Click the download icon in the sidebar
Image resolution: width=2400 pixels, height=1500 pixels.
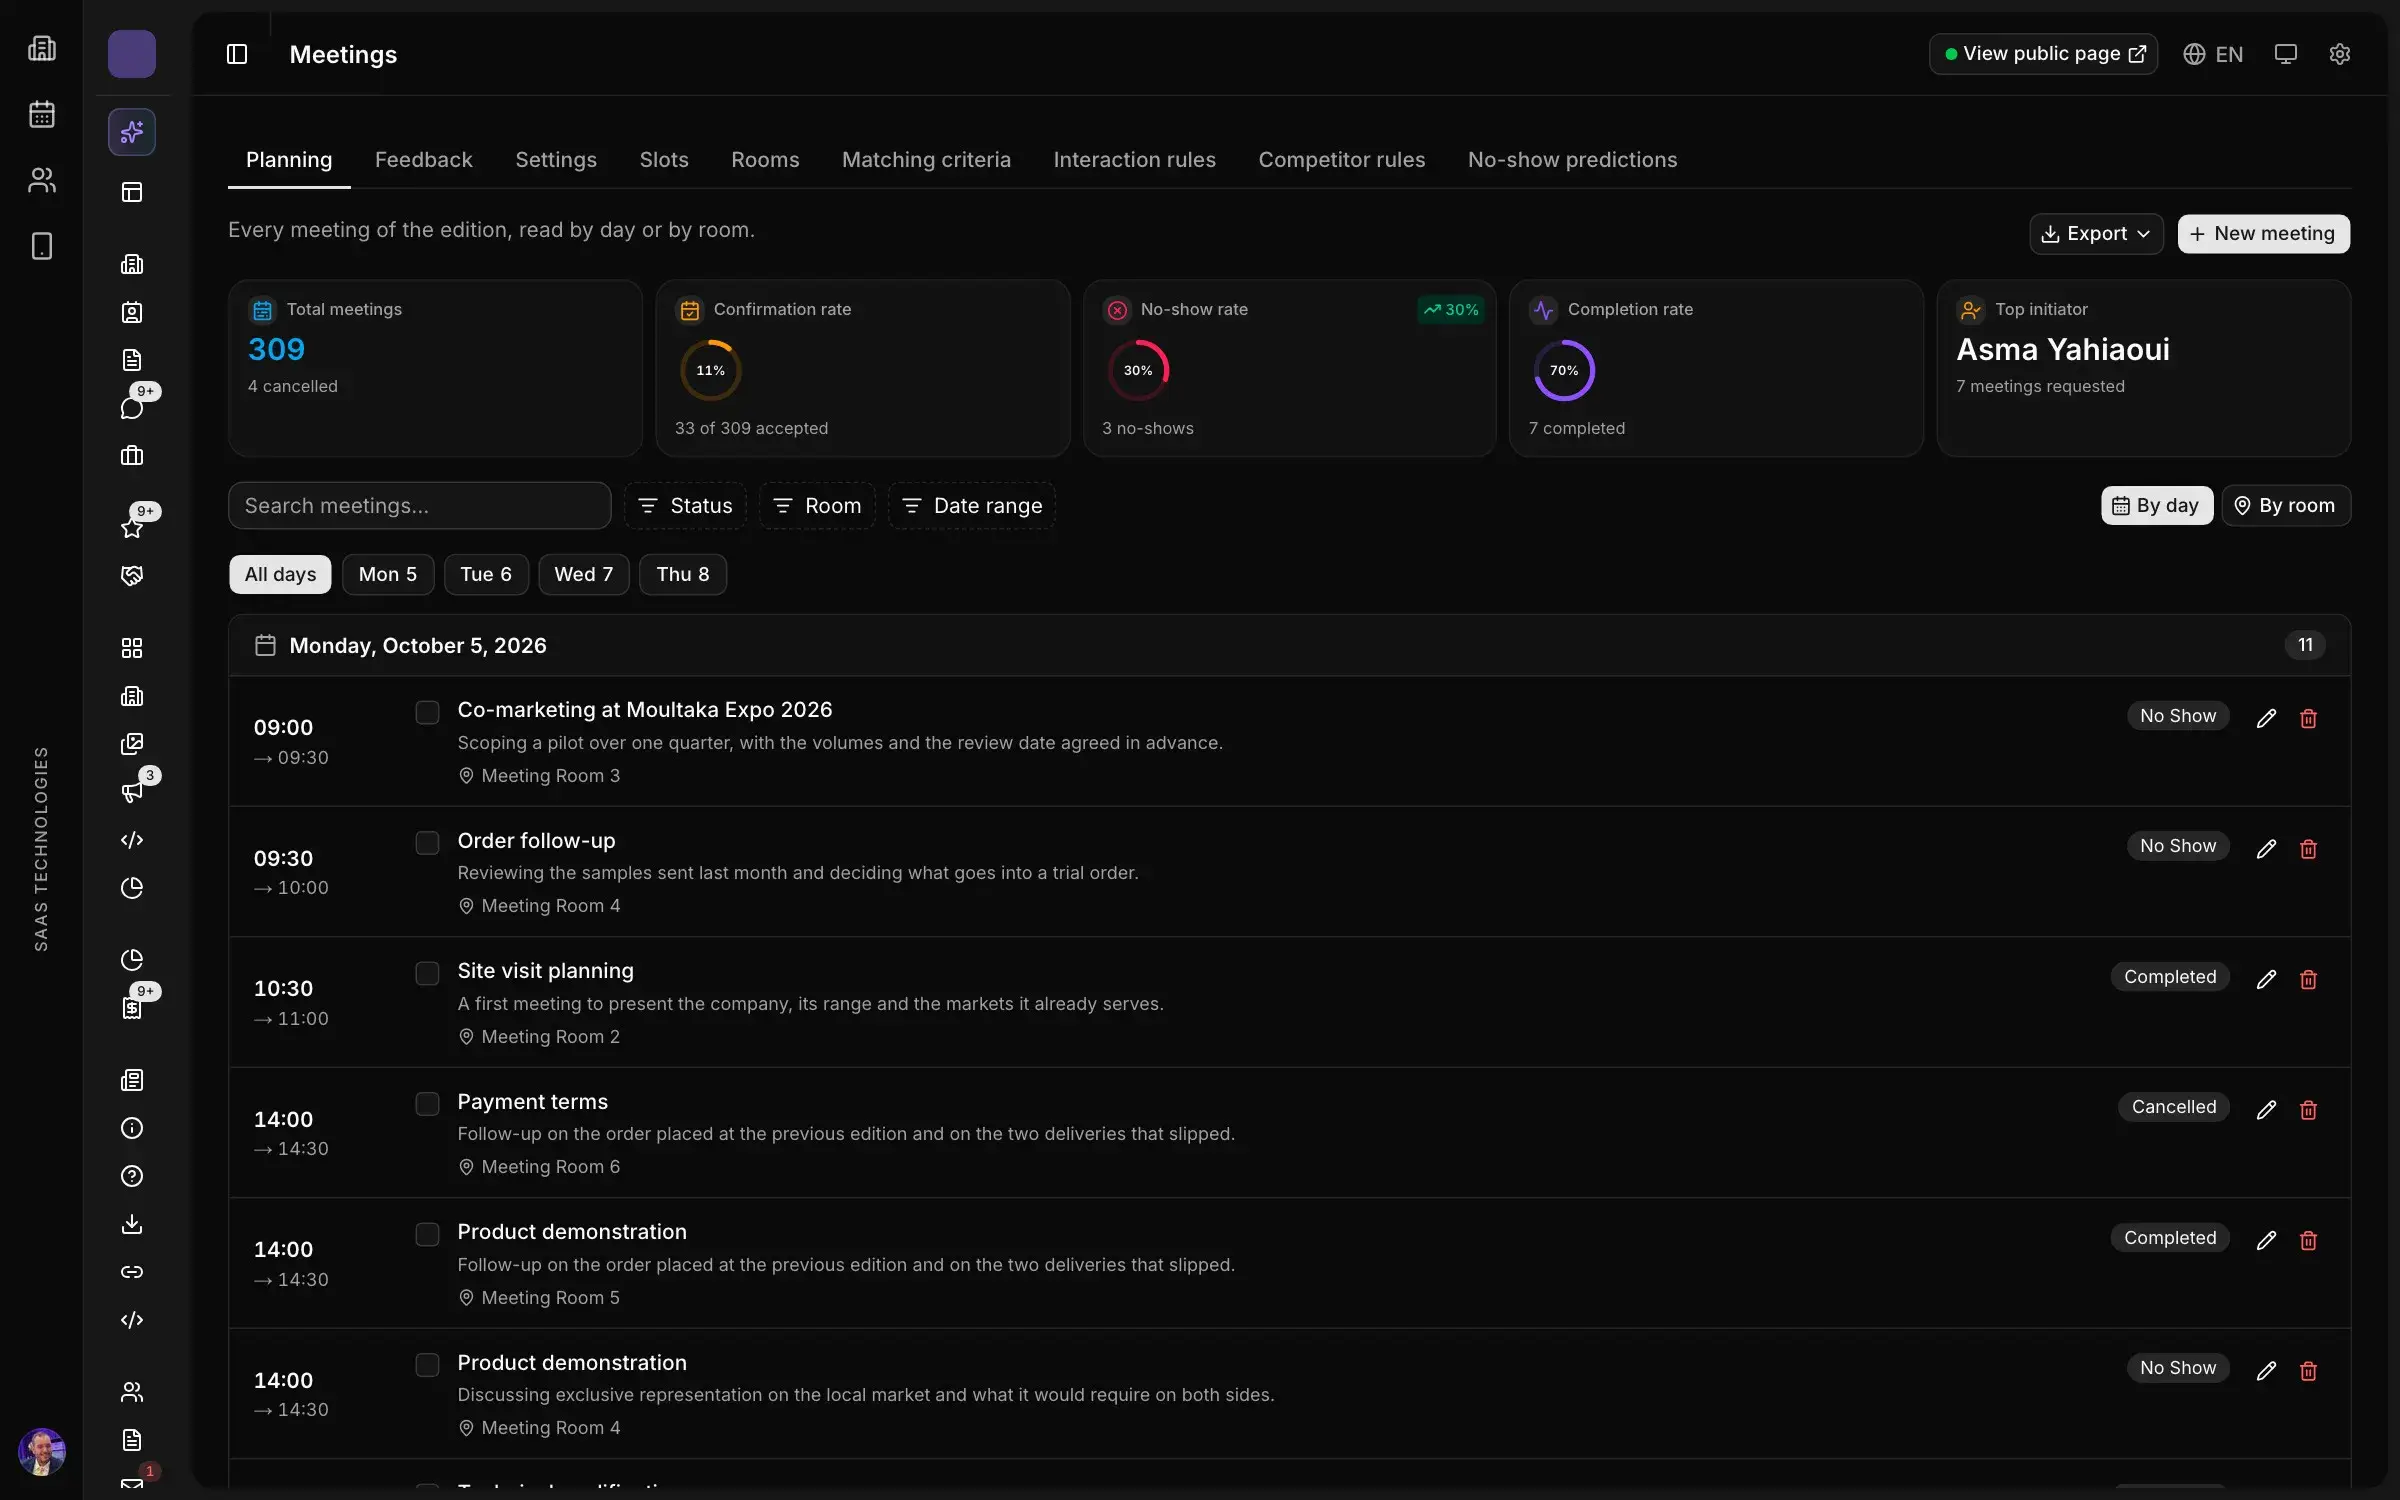click(132, 1224)
